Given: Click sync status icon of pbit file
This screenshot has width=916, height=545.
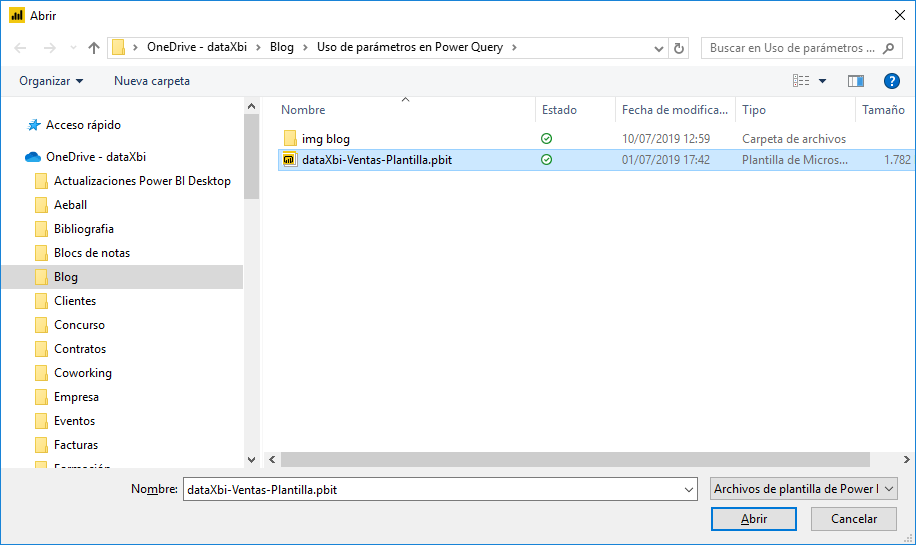Looking at the screenshot, I should [x=546, y=159].
